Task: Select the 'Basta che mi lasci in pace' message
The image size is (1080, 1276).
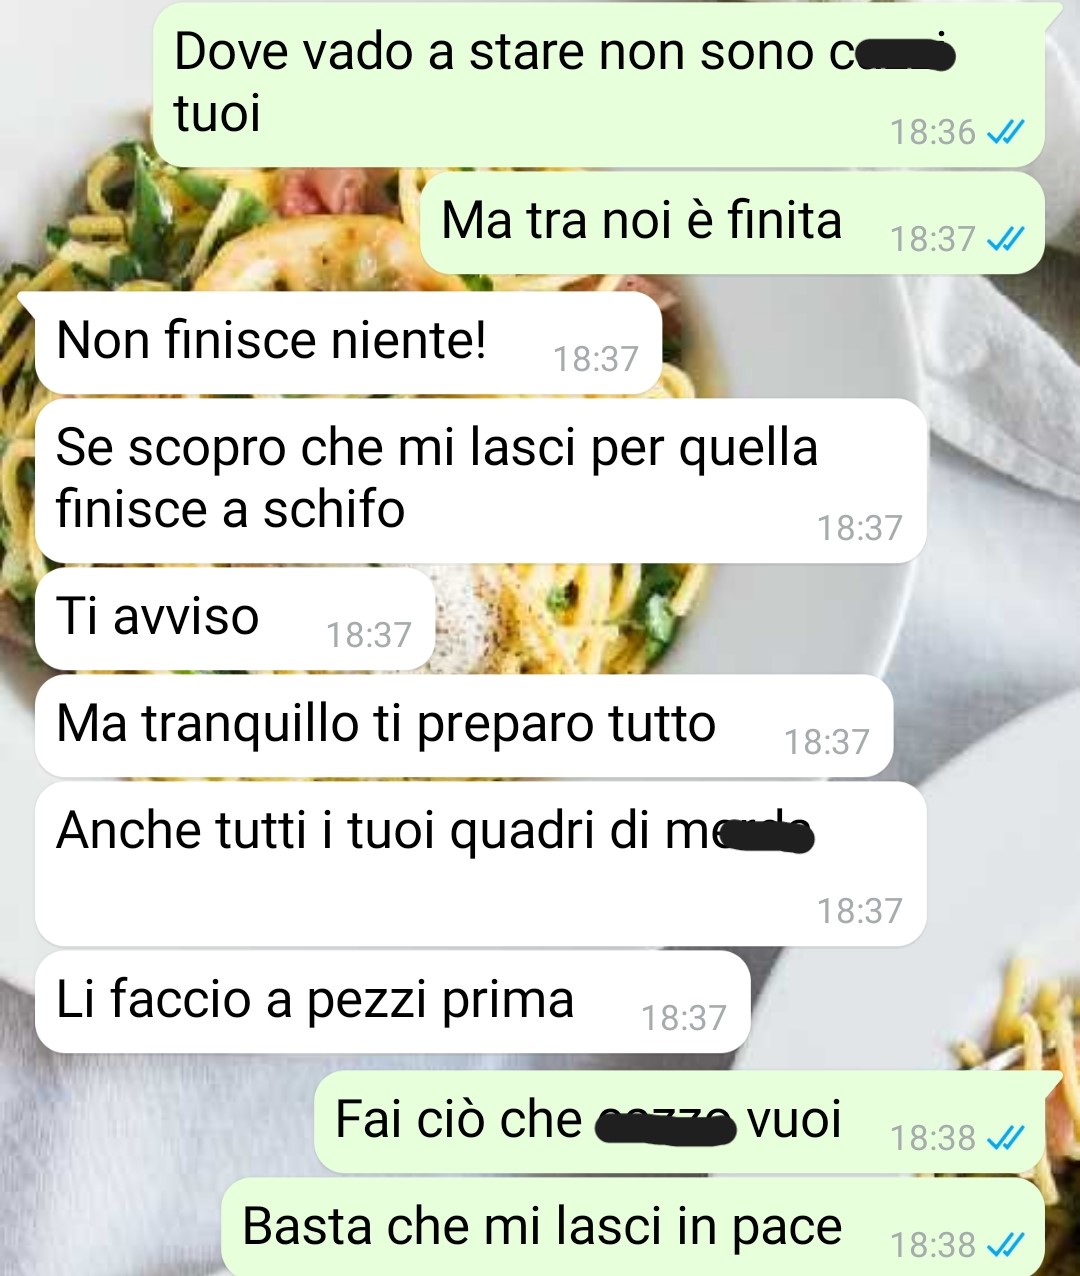Action: (633, 1227)
